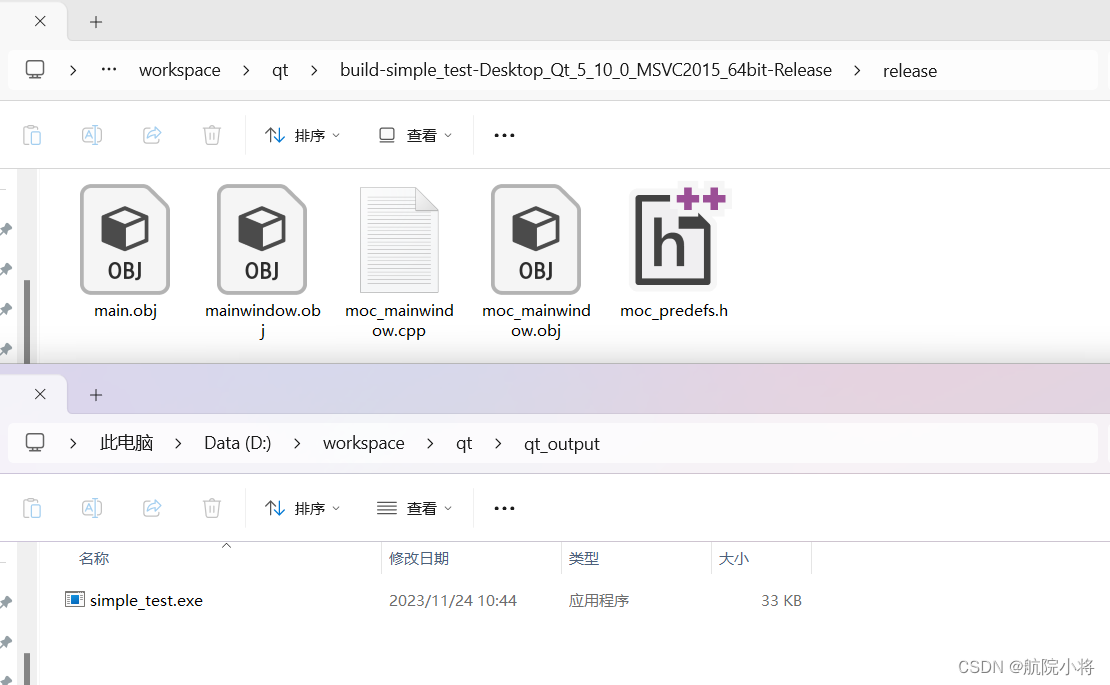Image resolution: width=1110 pixels, height=685 pixels.
Task: Select simple_test.exe file name
Action: click(x=147, y=601)
